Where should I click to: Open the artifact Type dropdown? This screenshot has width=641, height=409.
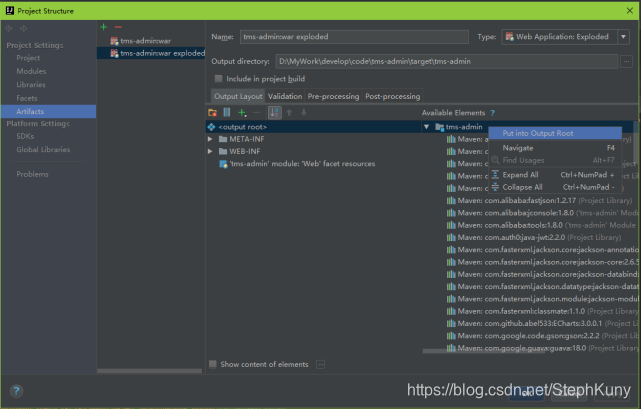623,37
